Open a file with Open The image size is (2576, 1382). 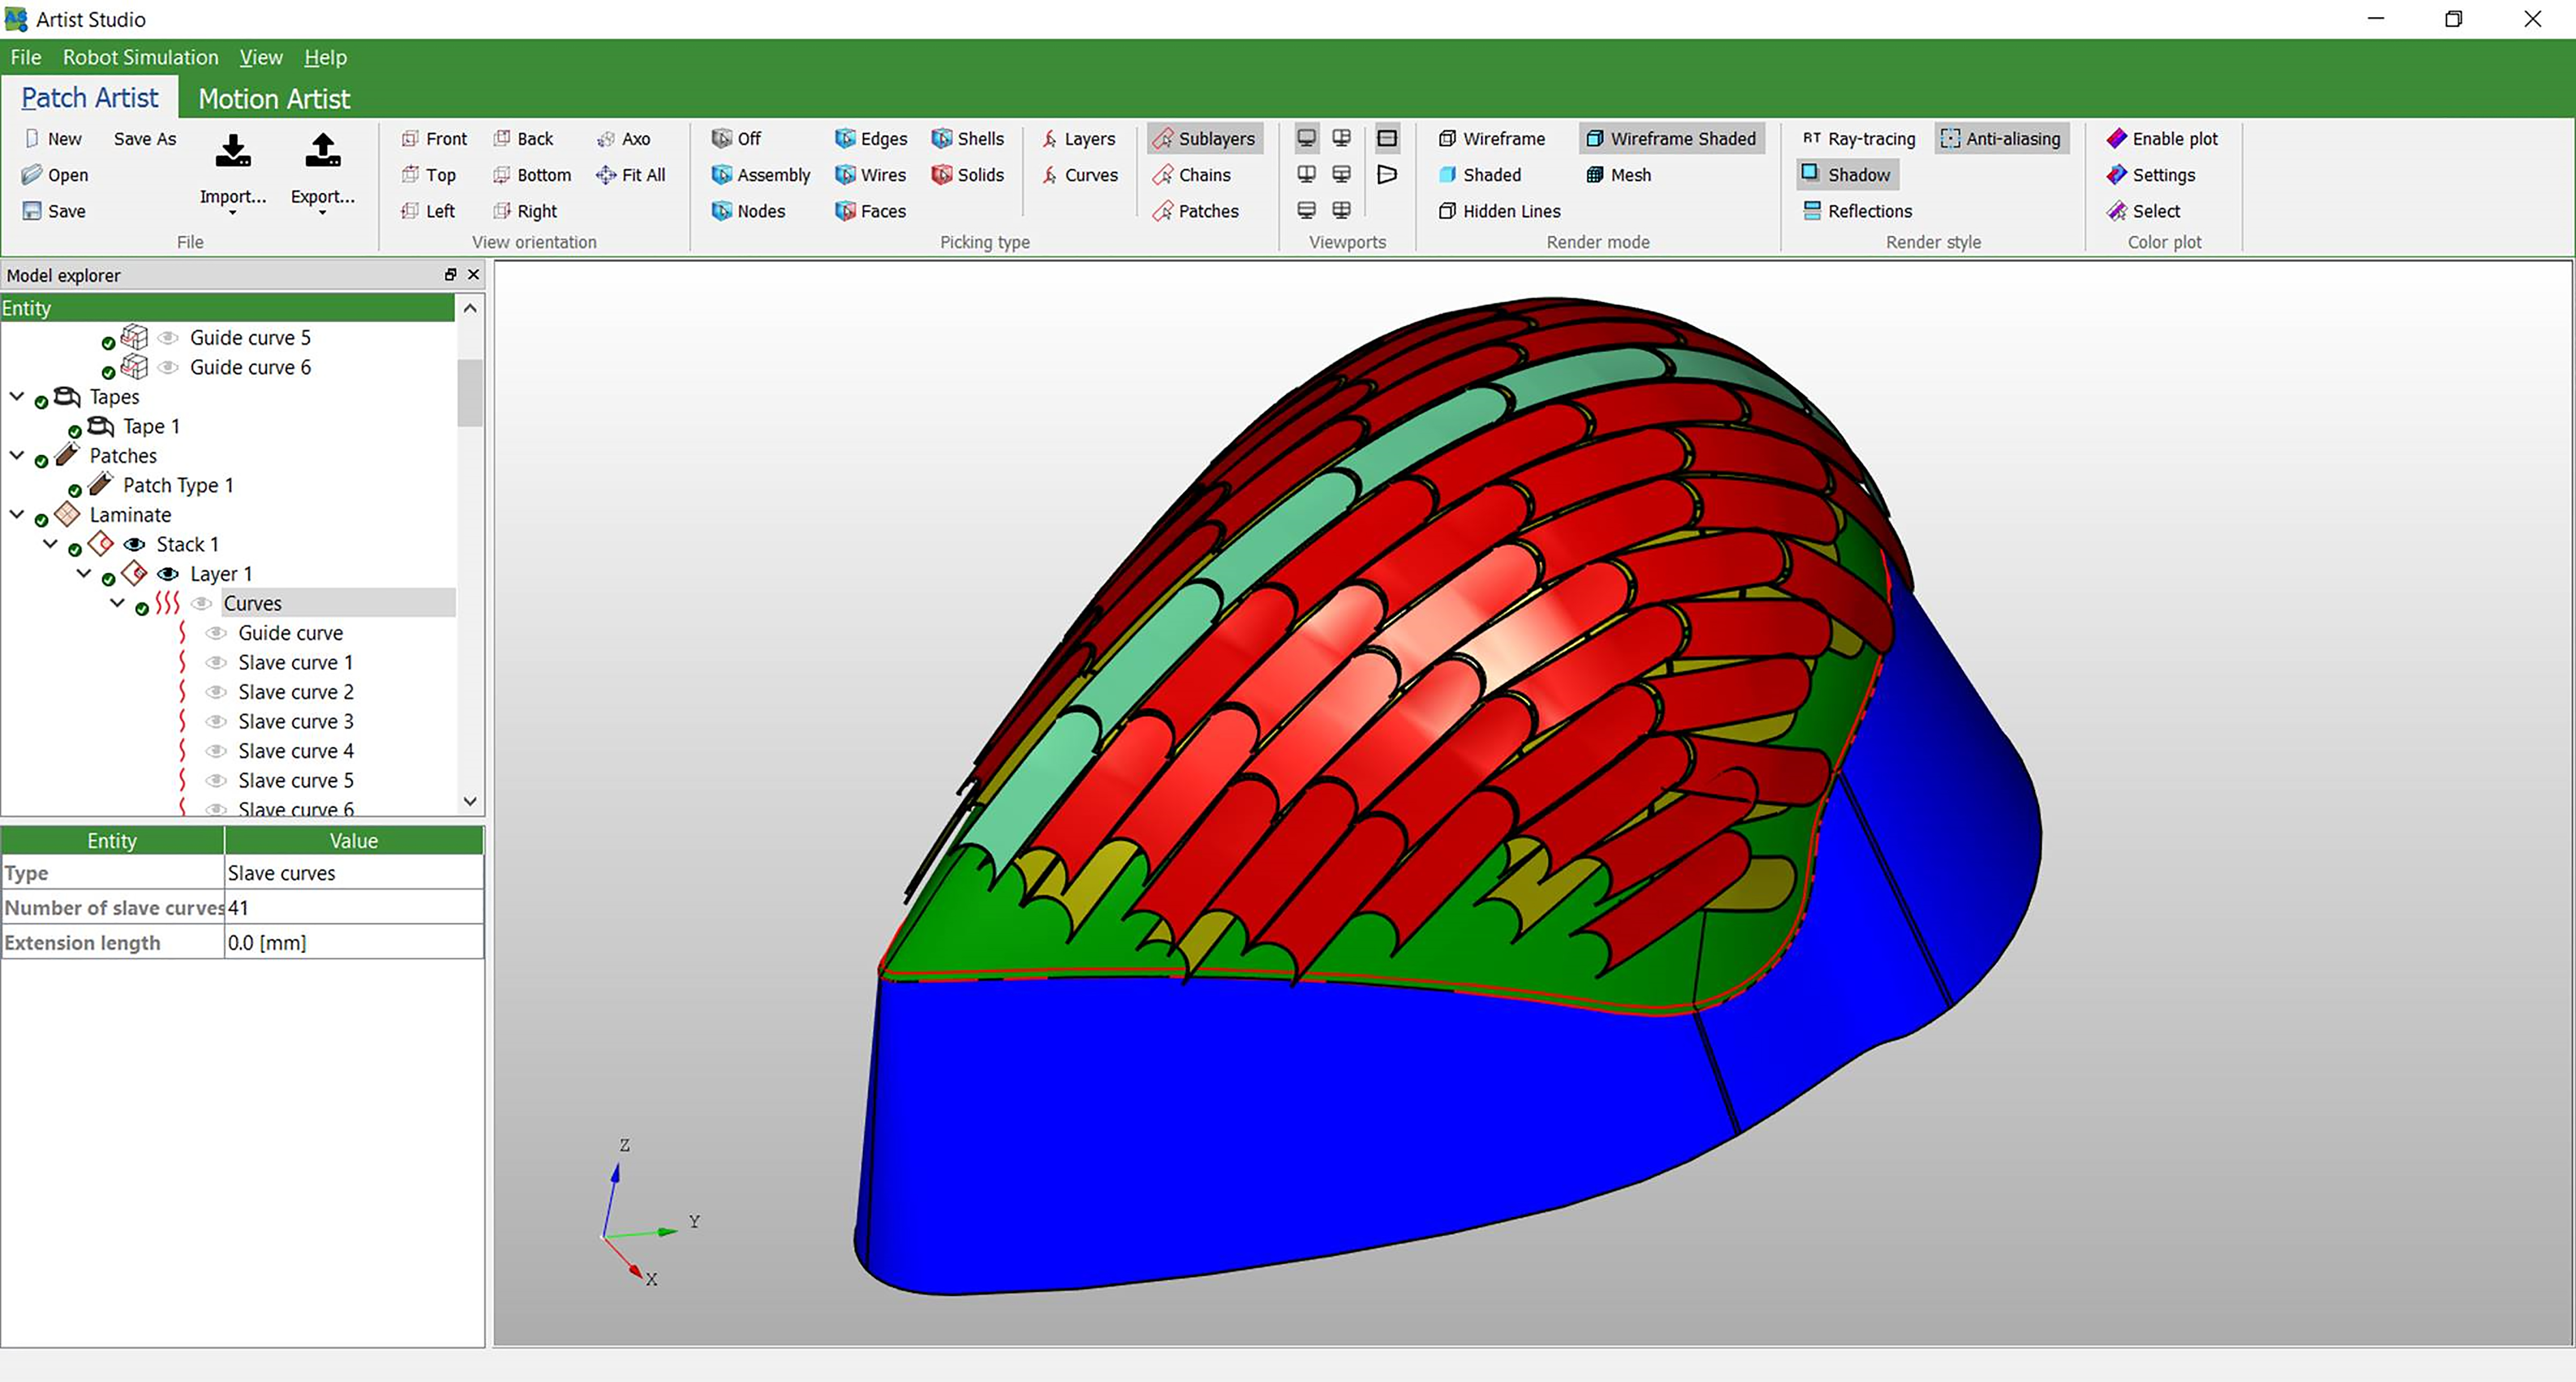coord(55,175)
